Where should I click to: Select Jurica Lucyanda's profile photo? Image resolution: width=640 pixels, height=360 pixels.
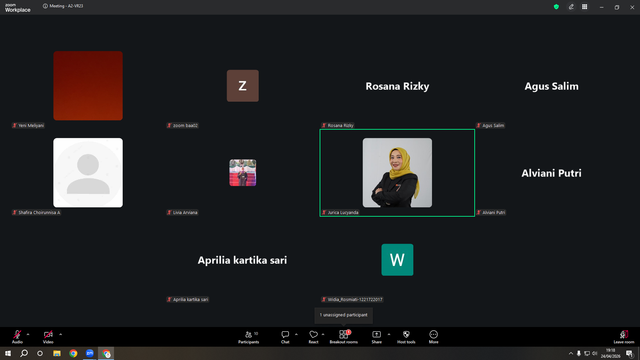point(397,173)
